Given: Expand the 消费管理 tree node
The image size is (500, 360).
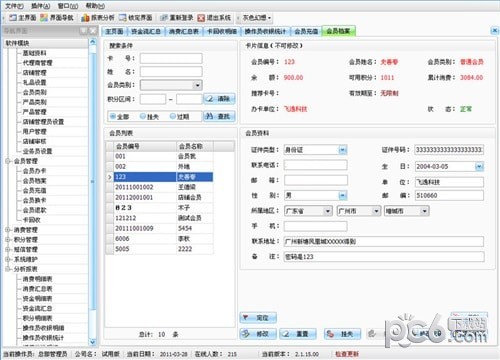Looking at the screenshot, I should [8, 230].
